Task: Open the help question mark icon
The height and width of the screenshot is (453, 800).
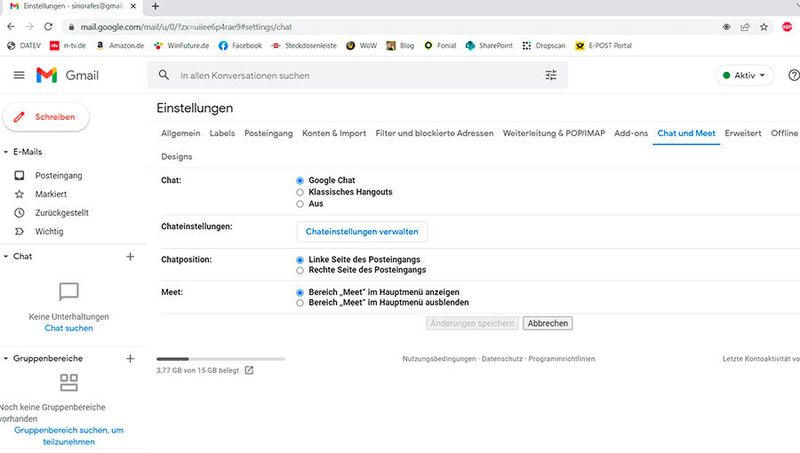Action: coord(793,75)
